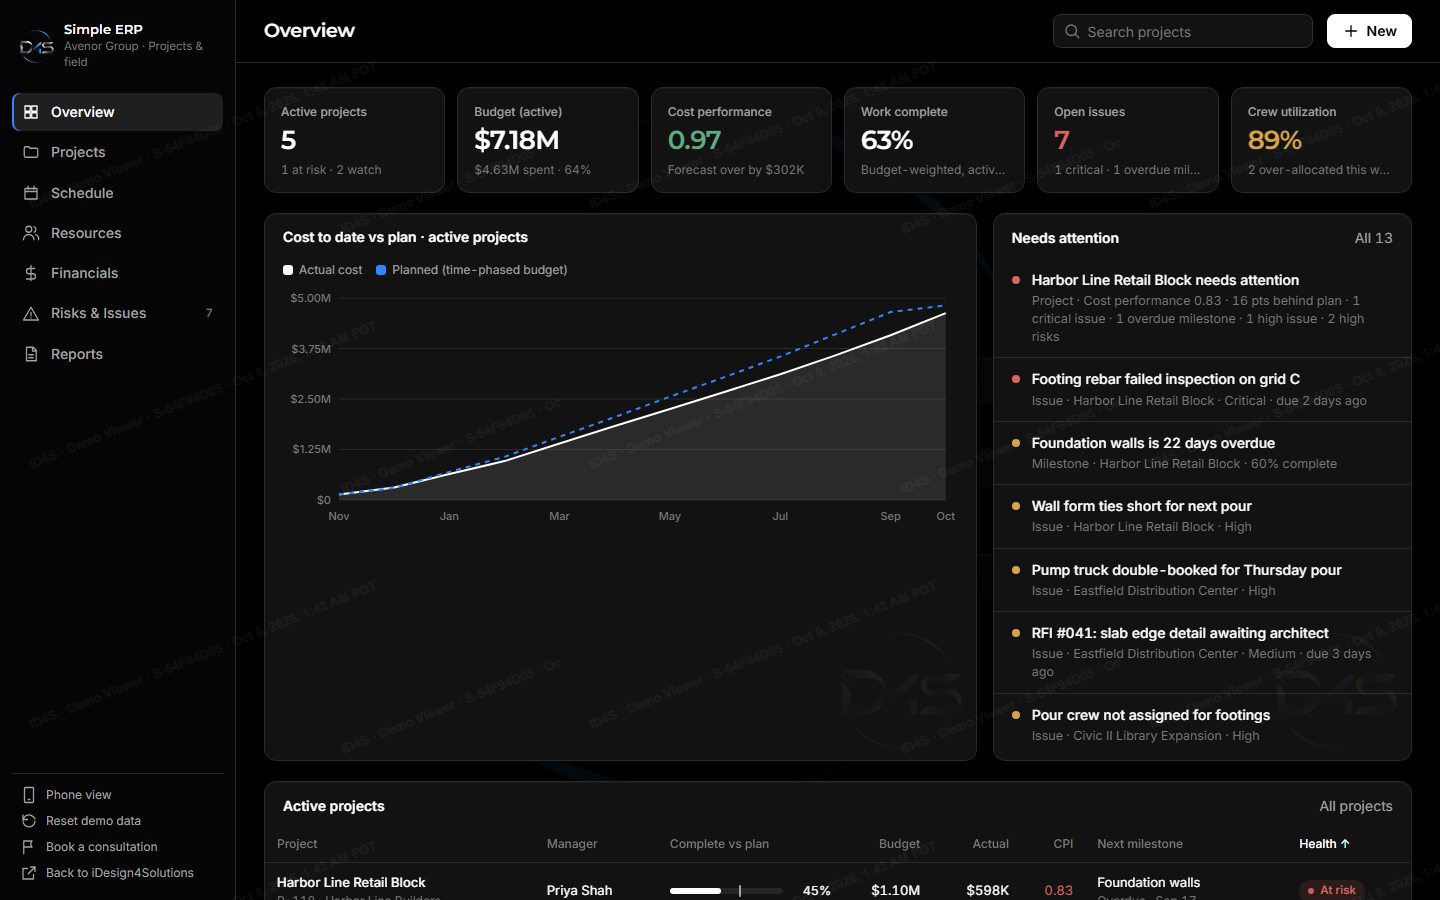Open the Cost performance 0.97 card
1440x900 pixels.
point(741,140)
